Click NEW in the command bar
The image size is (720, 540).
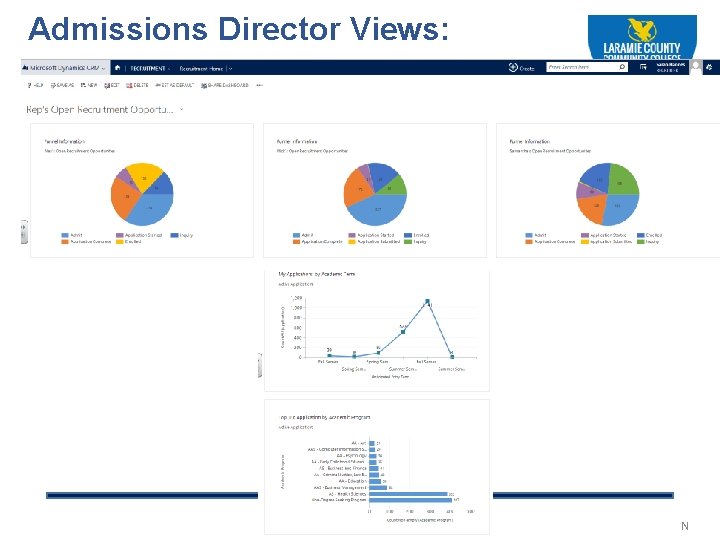pos(89,85)
